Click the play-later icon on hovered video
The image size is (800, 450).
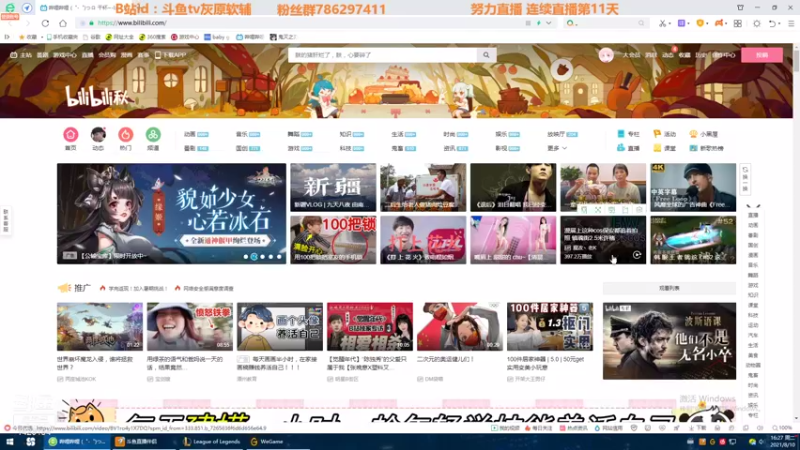click(x=637, y=255)
